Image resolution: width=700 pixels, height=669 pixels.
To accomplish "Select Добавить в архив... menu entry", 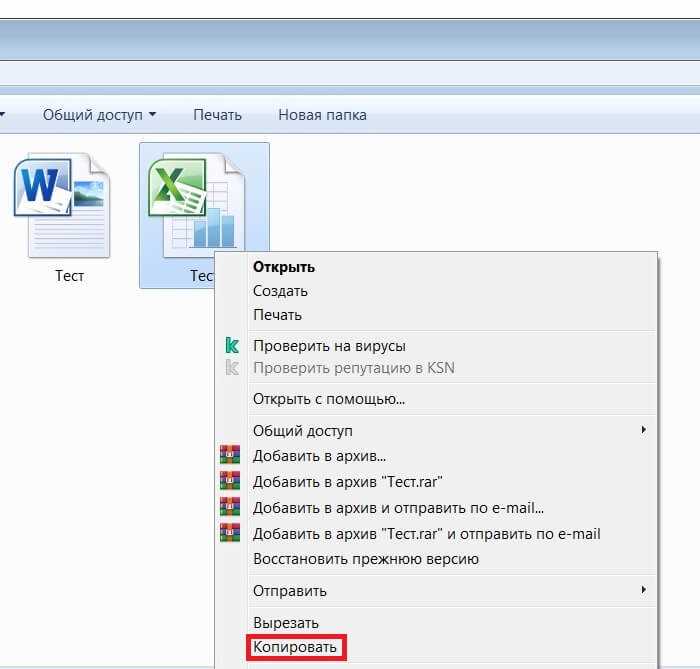I will point(319,456).
